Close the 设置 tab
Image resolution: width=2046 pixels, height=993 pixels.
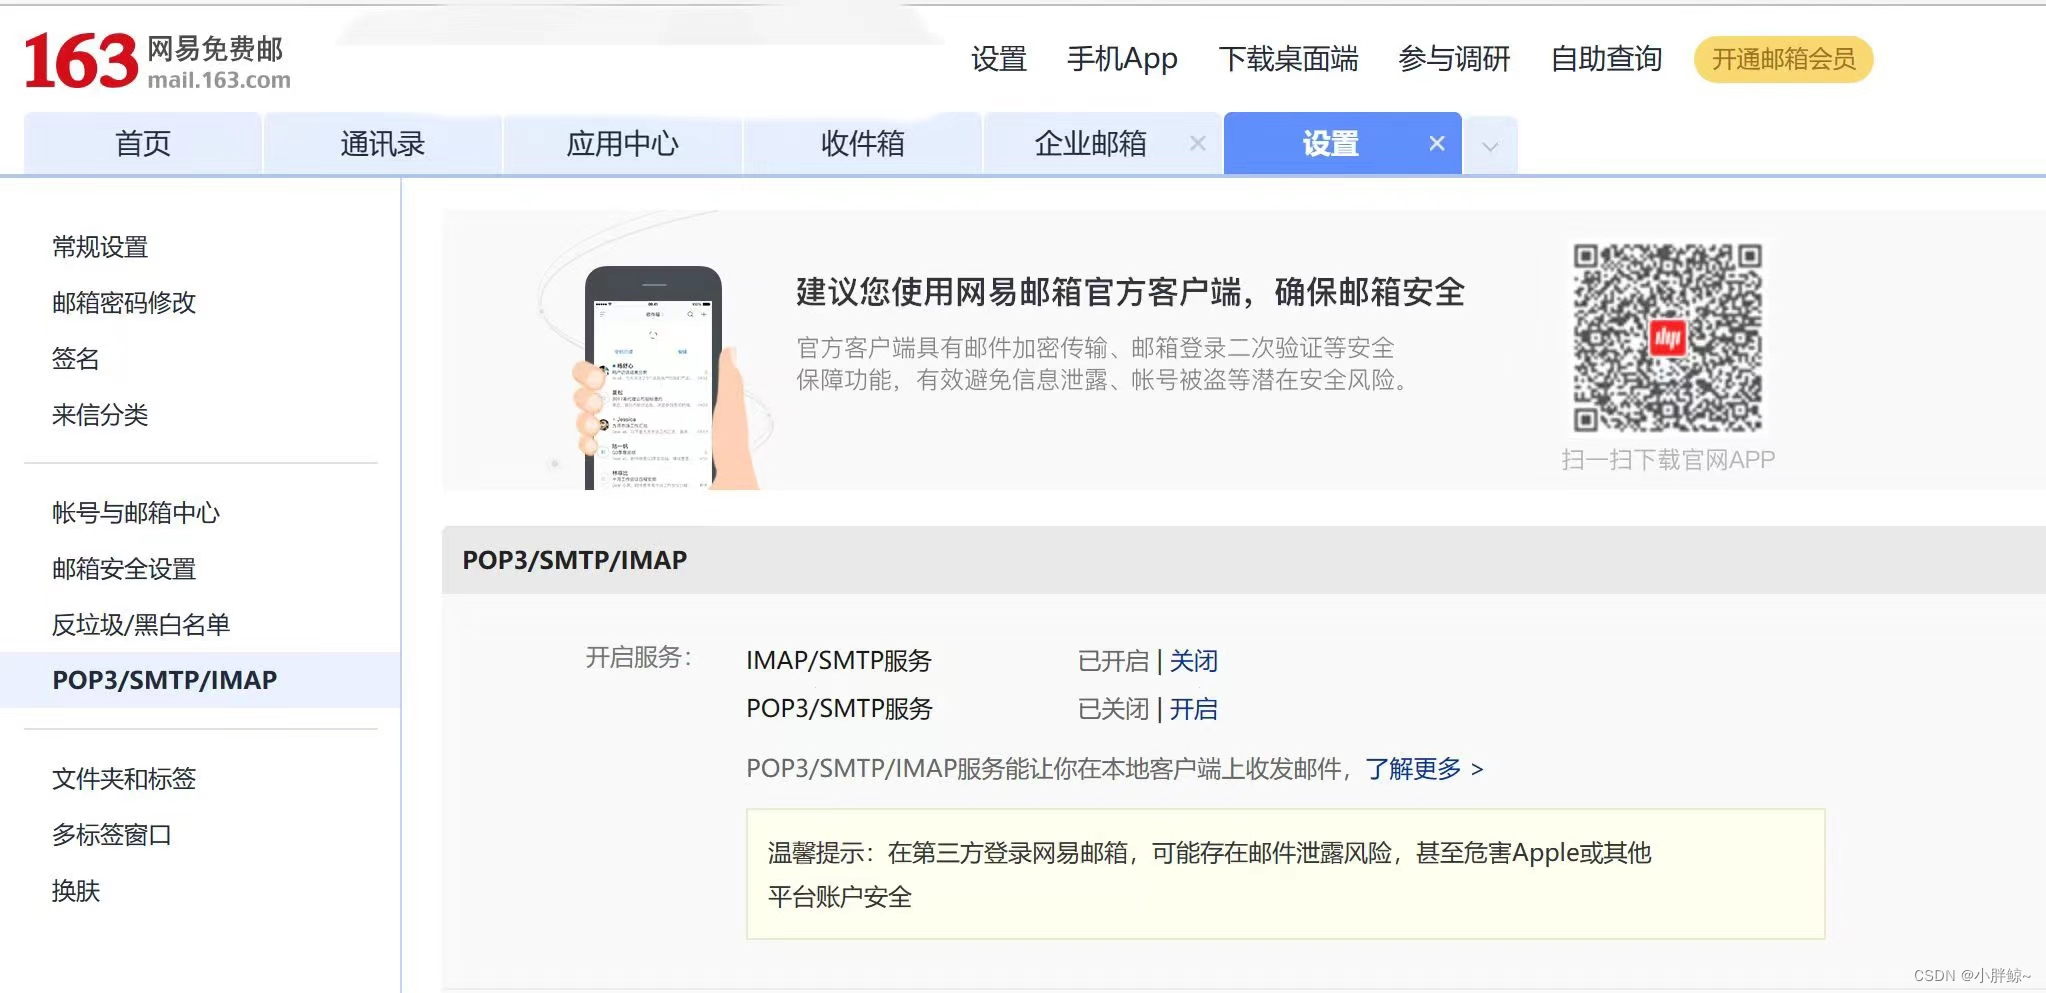click(1437, 144)
